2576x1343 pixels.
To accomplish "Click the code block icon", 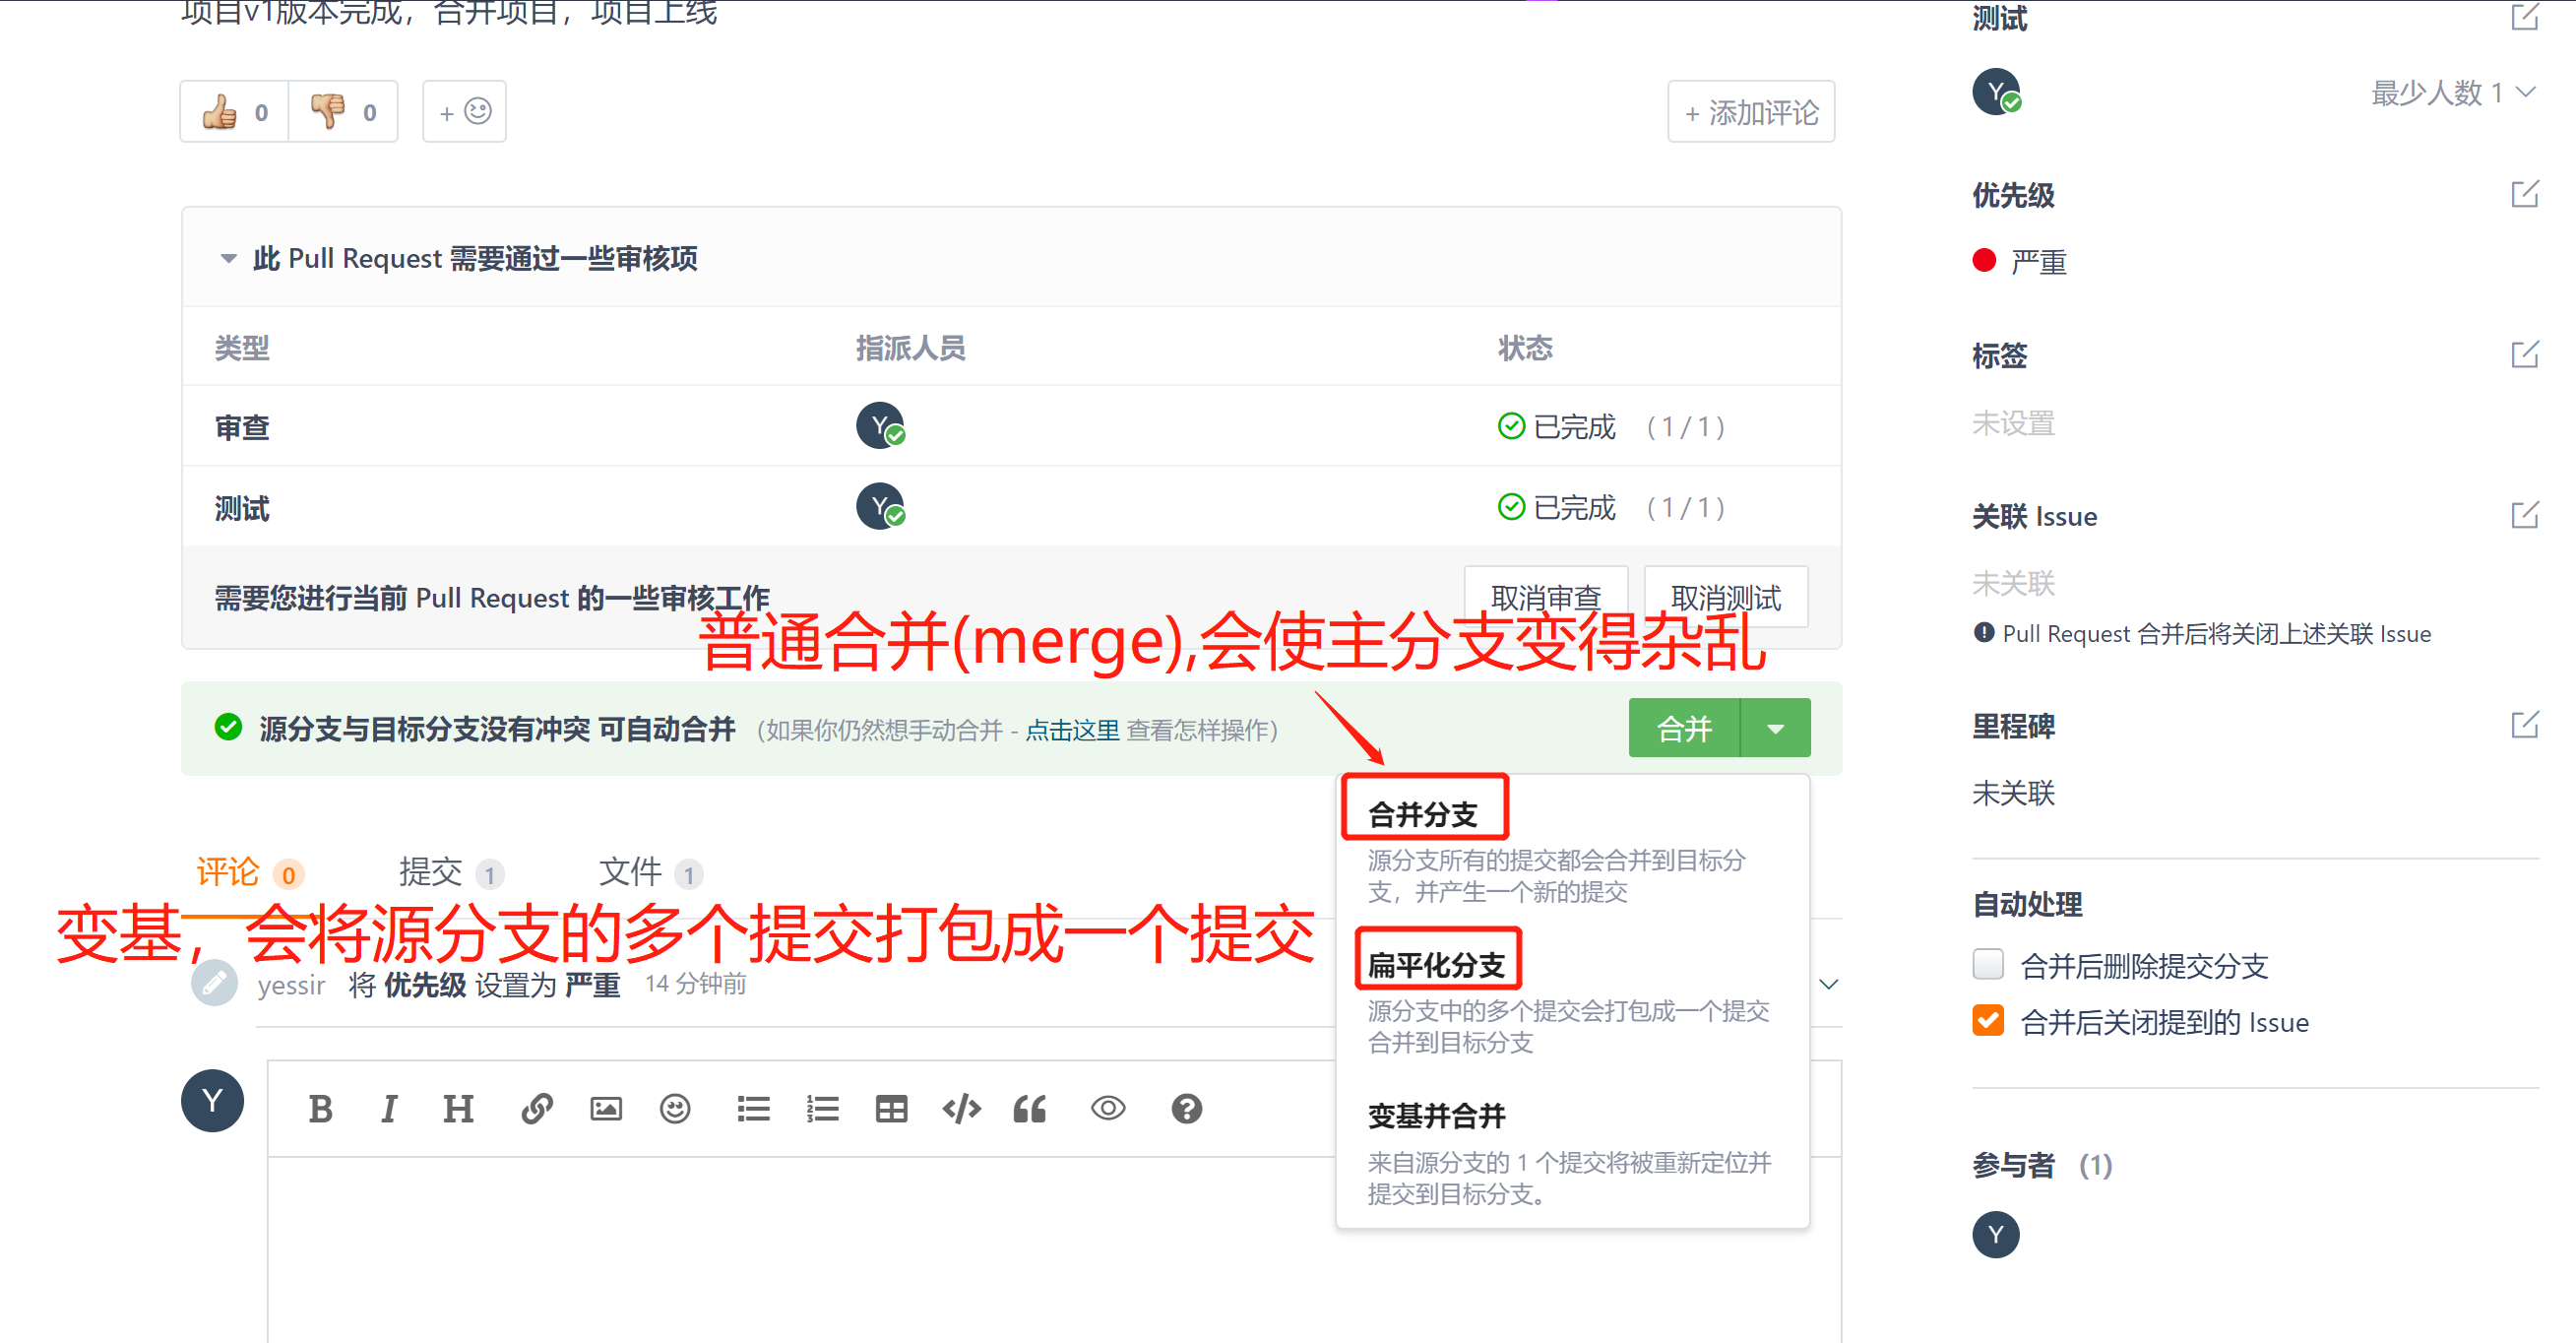I will pyautogui.click(x=961, y=1109).
